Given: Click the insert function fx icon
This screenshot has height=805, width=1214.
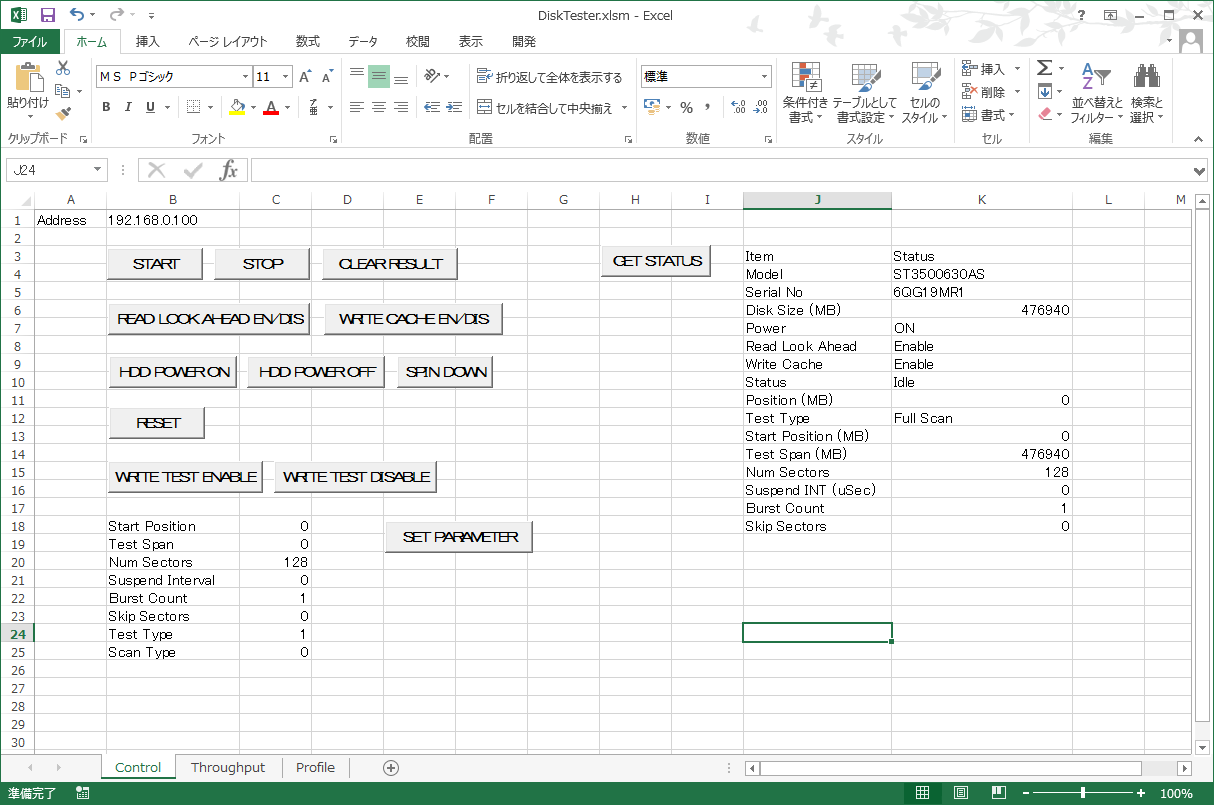Looking at the screenshot, I should tap(229, 170).
